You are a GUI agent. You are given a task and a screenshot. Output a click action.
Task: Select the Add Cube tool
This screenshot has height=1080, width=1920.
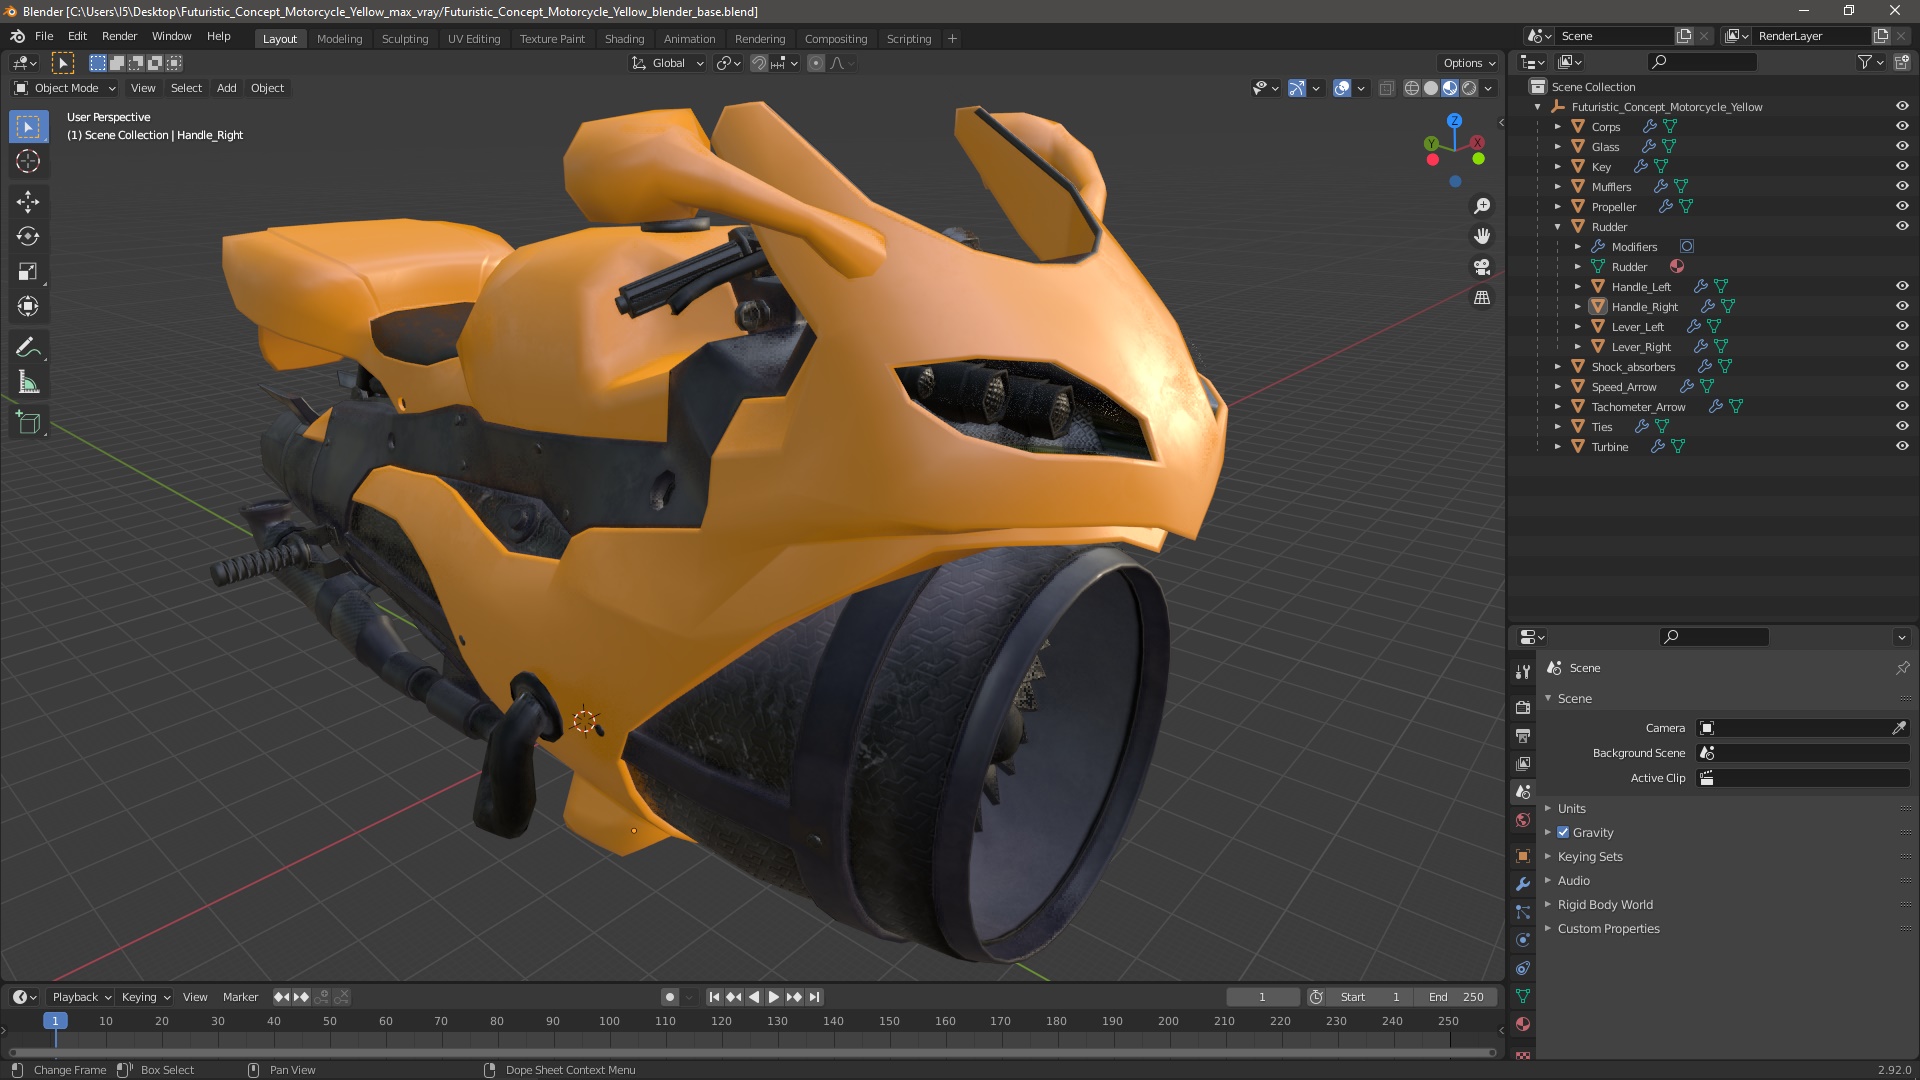tap(28, 423)
